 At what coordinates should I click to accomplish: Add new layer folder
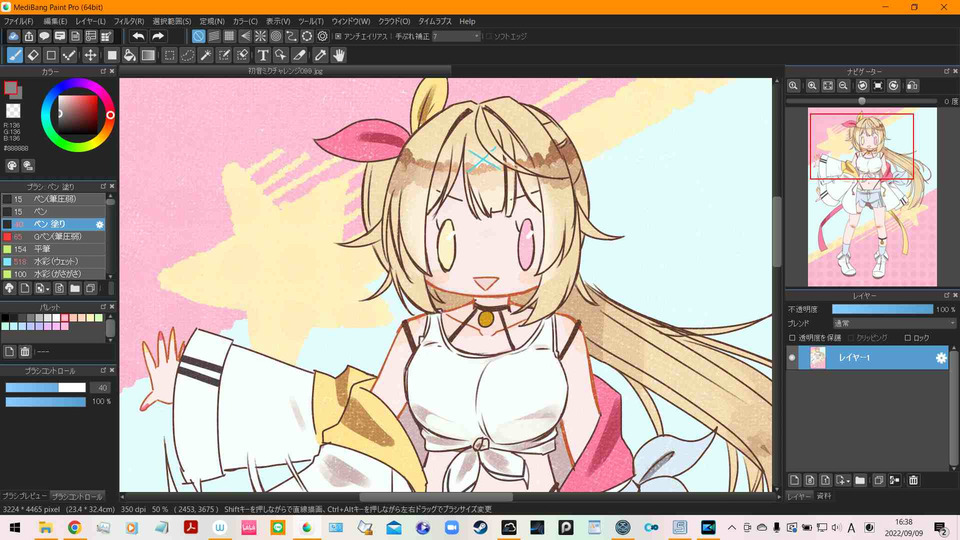[x=860, y=481]
